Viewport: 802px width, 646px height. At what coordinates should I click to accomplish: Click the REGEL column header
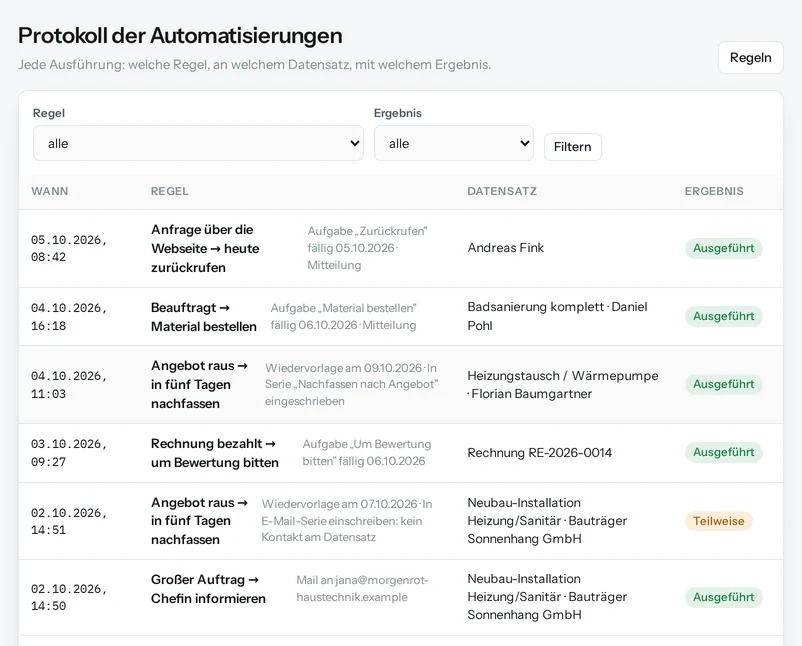170,191
